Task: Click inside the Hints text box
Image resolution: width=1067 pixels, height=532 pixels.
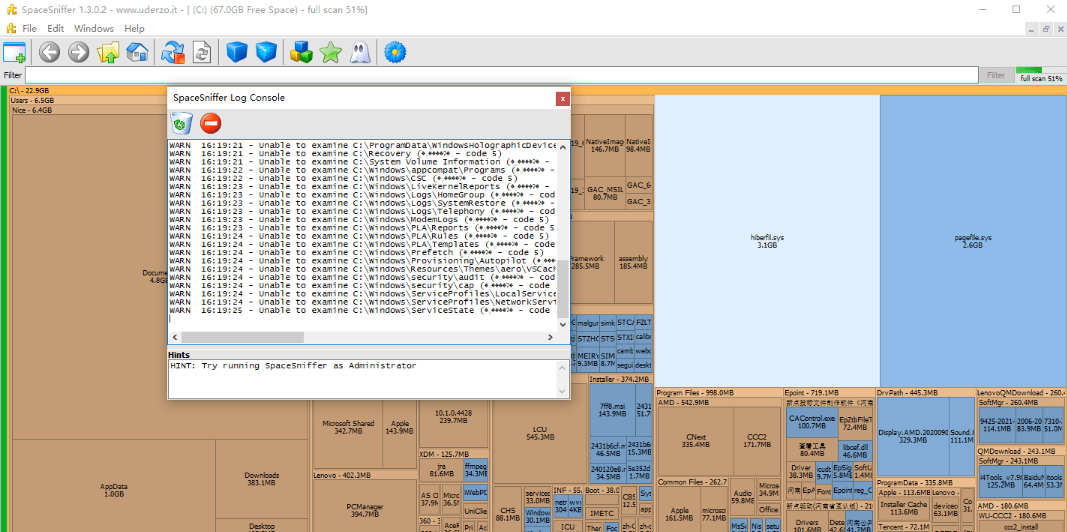Action: tap(363, 379)
